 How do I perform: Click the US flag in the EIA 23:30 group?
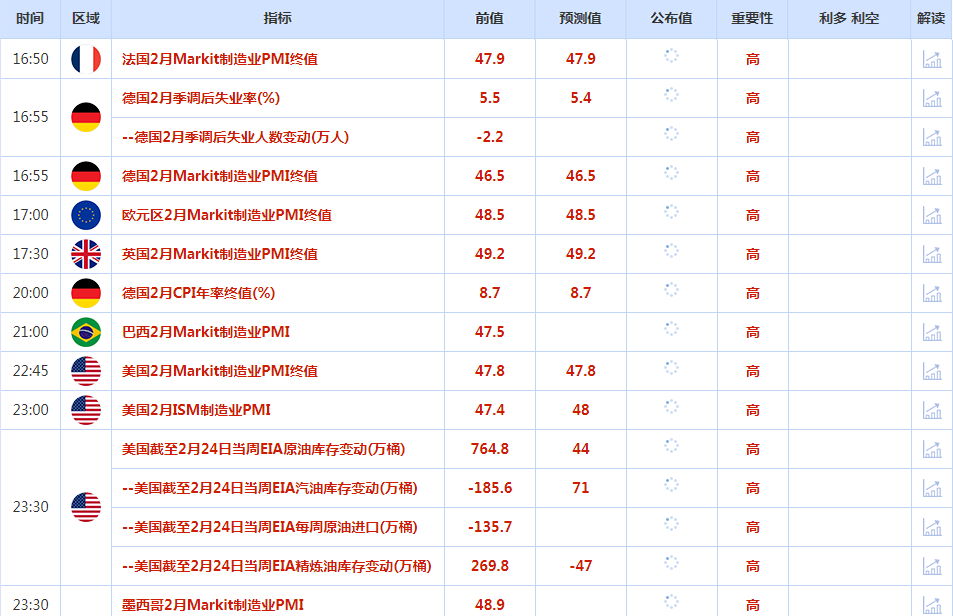point(86,507)
